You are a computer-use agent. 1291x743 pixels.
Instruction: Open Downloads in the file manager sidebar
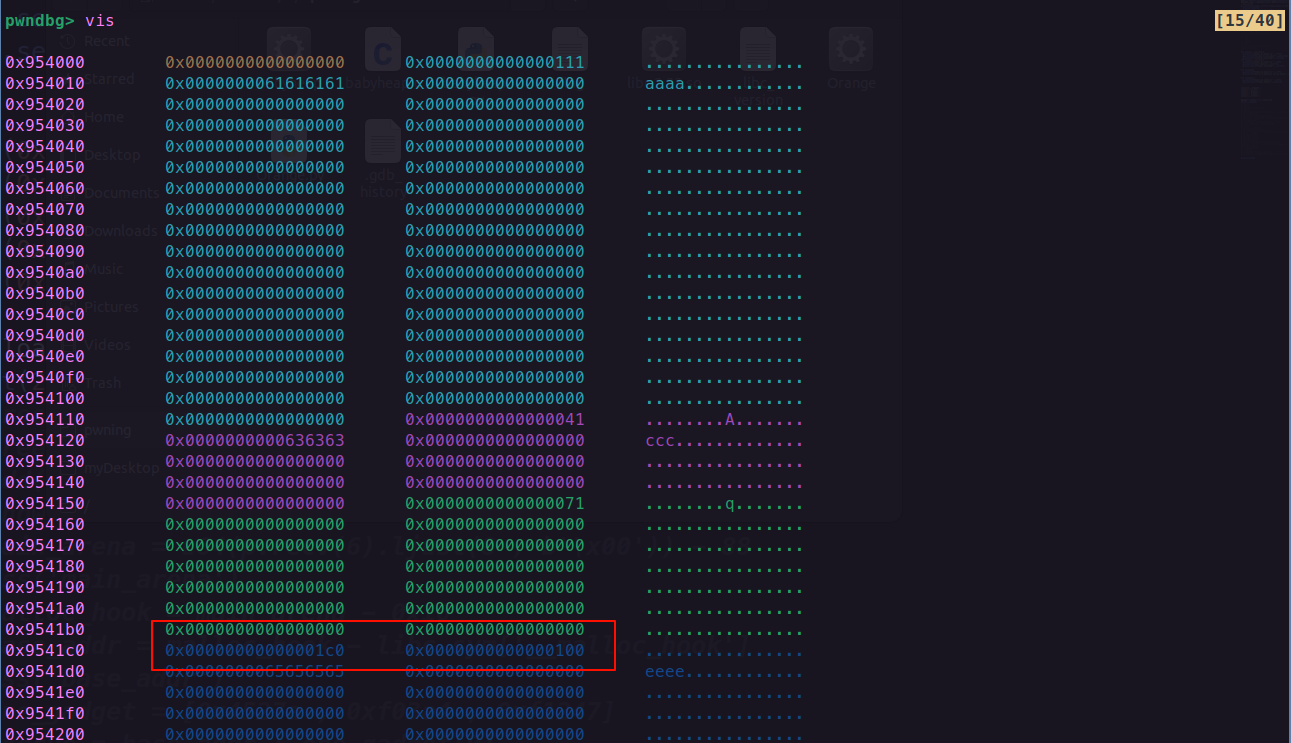coord(121,231)
